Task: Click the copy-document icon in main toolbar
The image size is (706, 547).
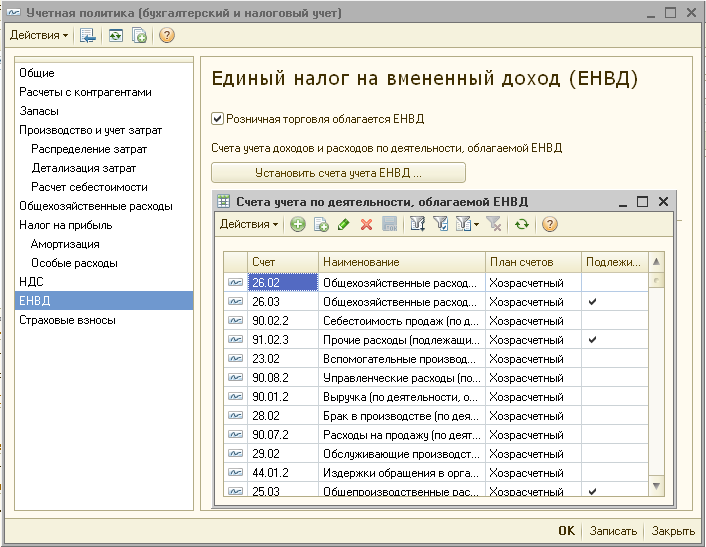Action: [140, 35]
